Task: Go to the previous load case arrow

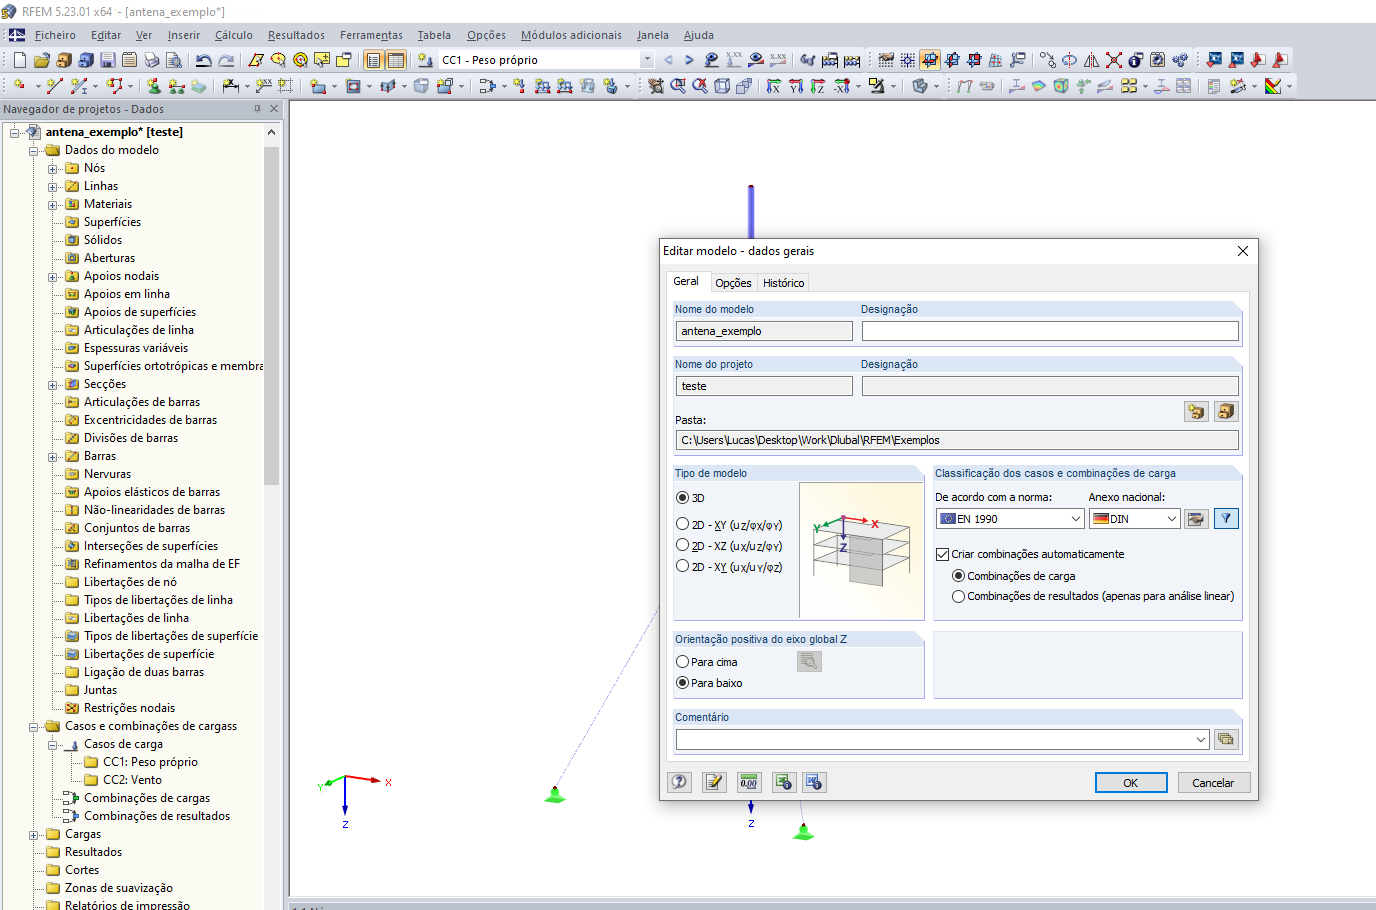Action: pos(668,60)
